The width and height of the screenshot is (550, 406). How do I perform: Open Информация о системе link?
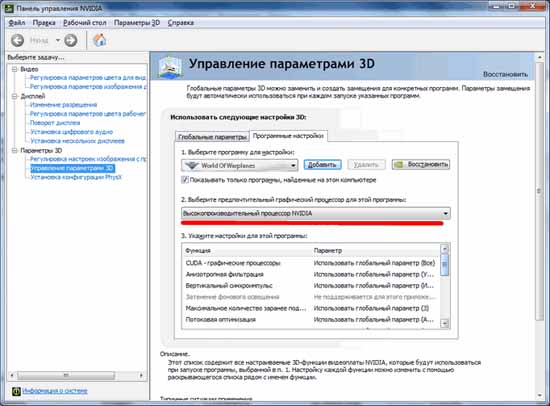click(55, 391)
